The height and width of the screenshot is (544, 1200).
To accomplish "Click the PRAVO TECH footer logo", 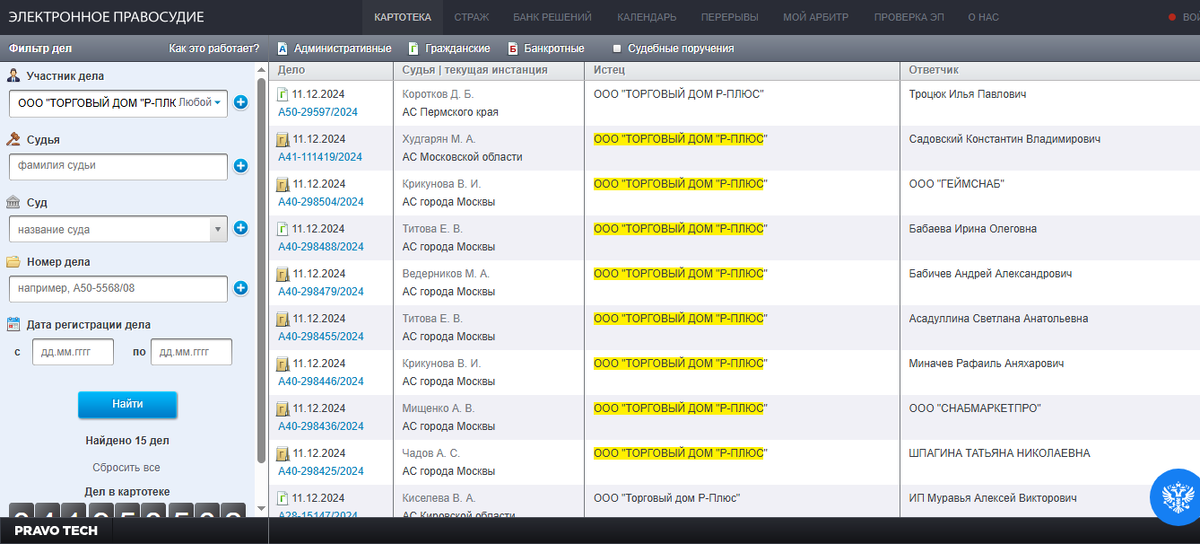I will [x=56, y=531].
